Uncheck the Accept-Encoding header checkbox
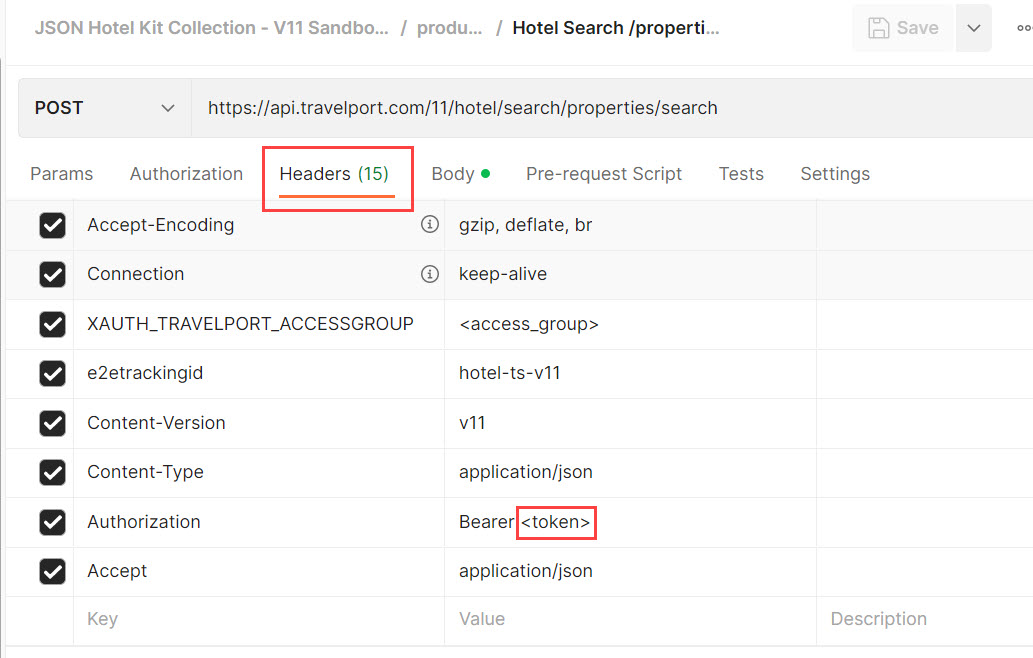This screenshot has height=658, width=1033. tap(52, 226)
